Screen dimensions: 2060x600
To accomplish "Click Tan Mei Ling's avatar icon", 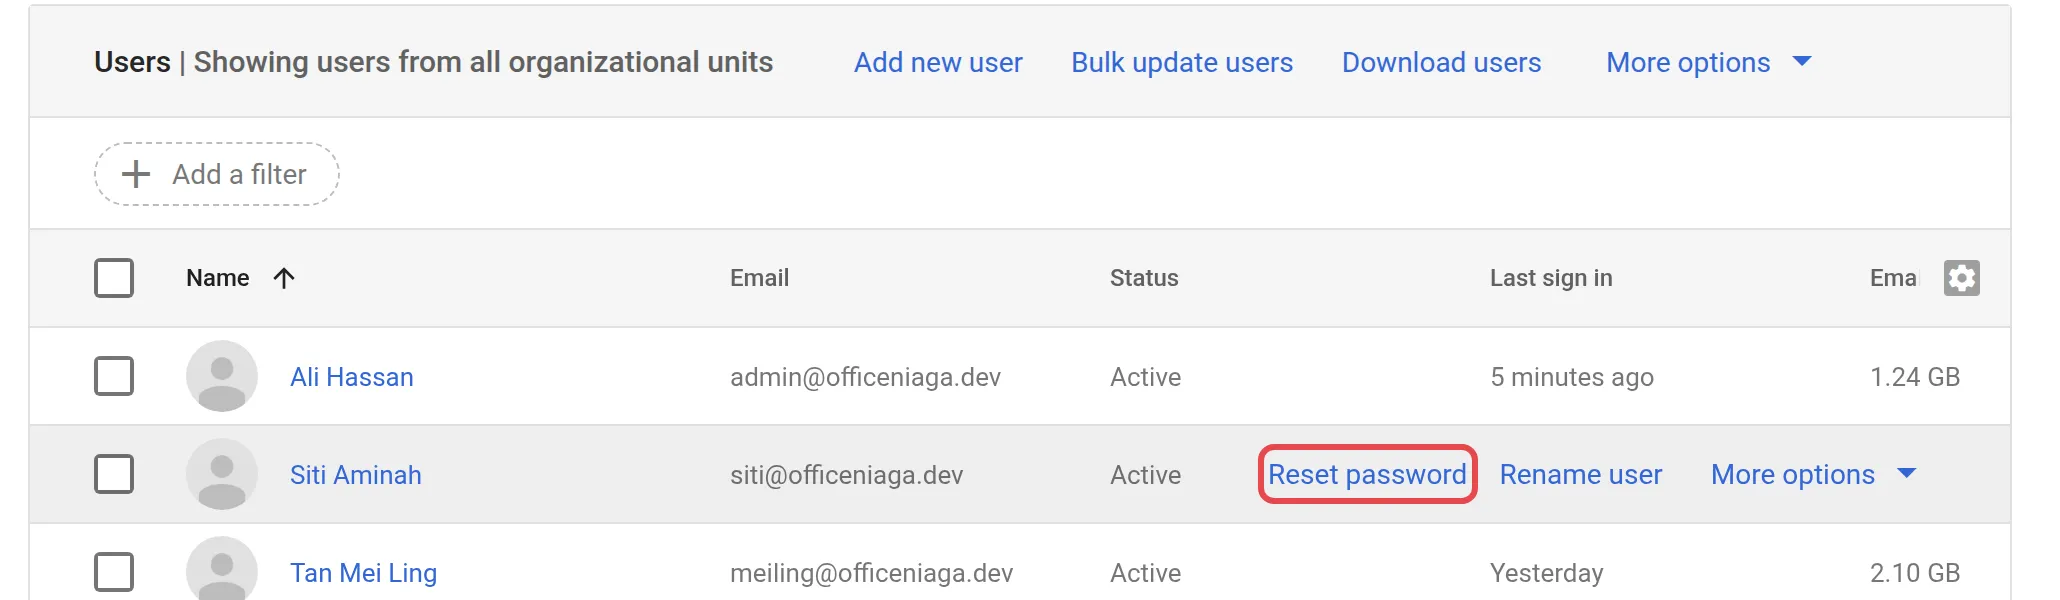I will coord(222,569).
